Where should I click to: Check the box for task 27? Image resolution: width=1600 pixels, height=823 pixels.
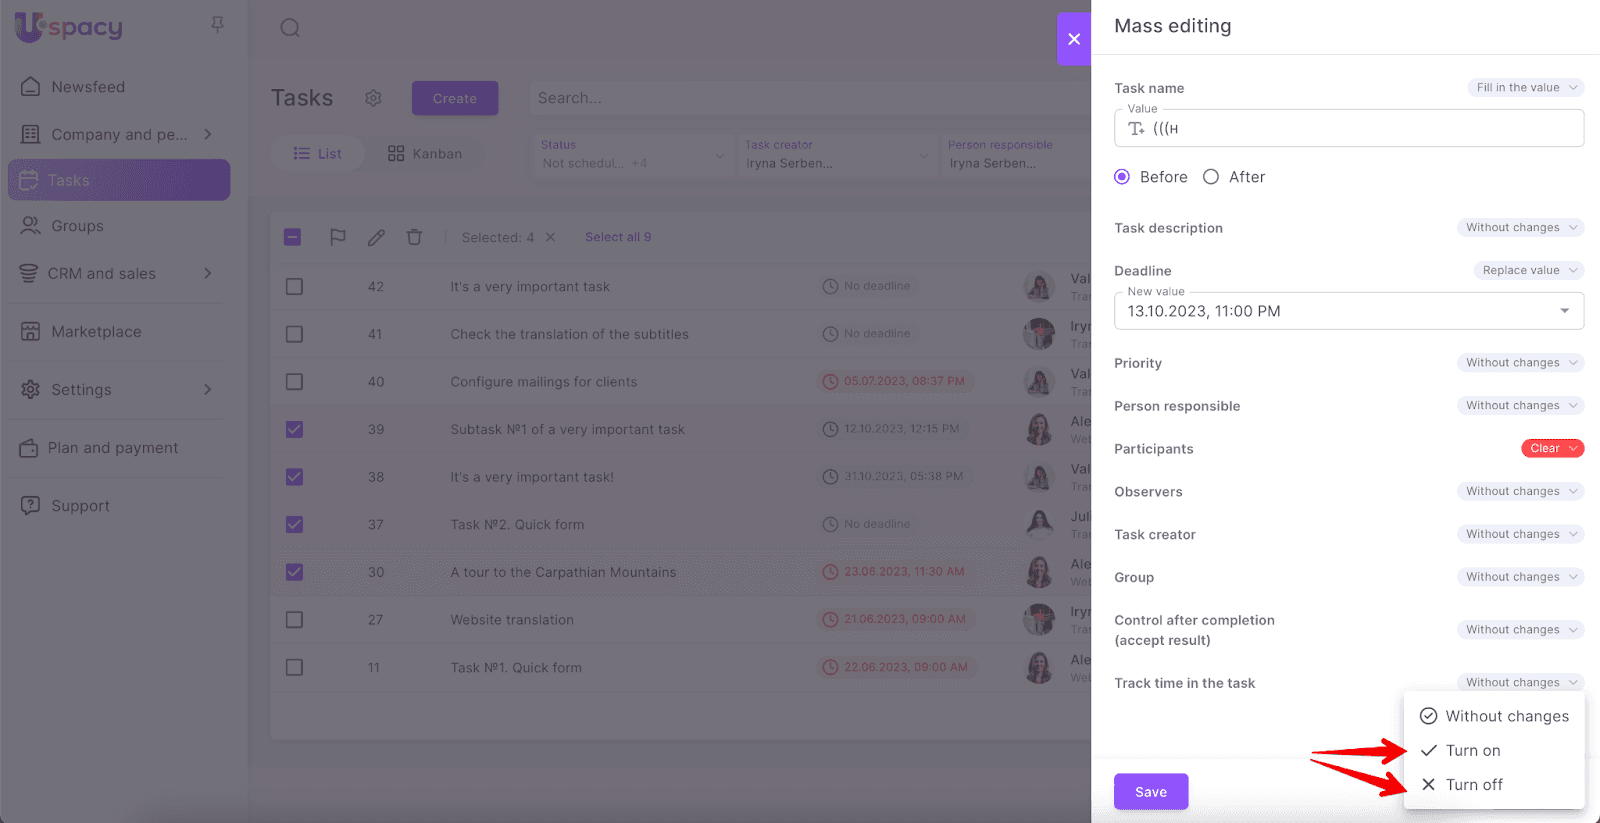click(294, 620)
